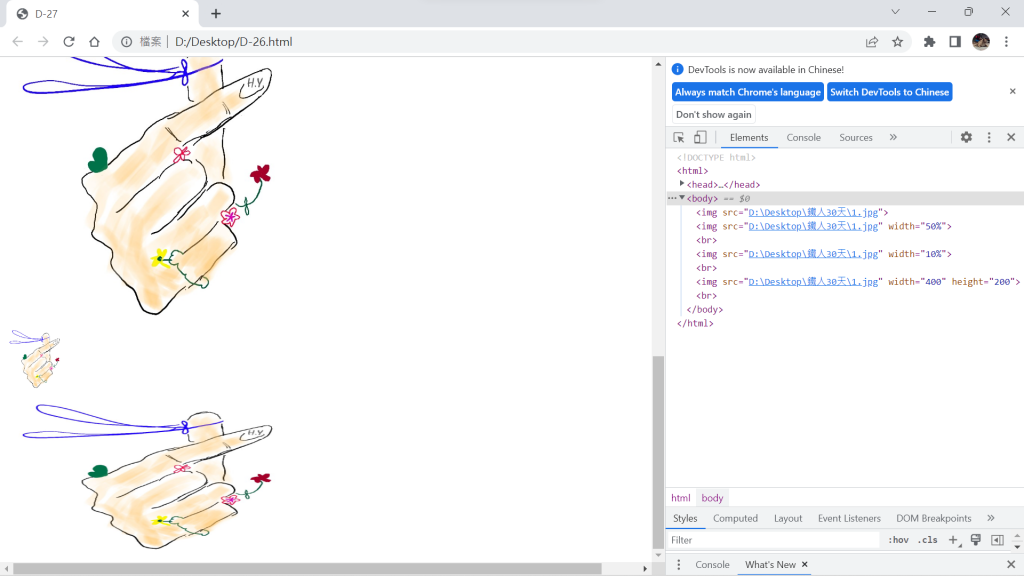Open the drawer menu ellipsis

pos(679,564)
